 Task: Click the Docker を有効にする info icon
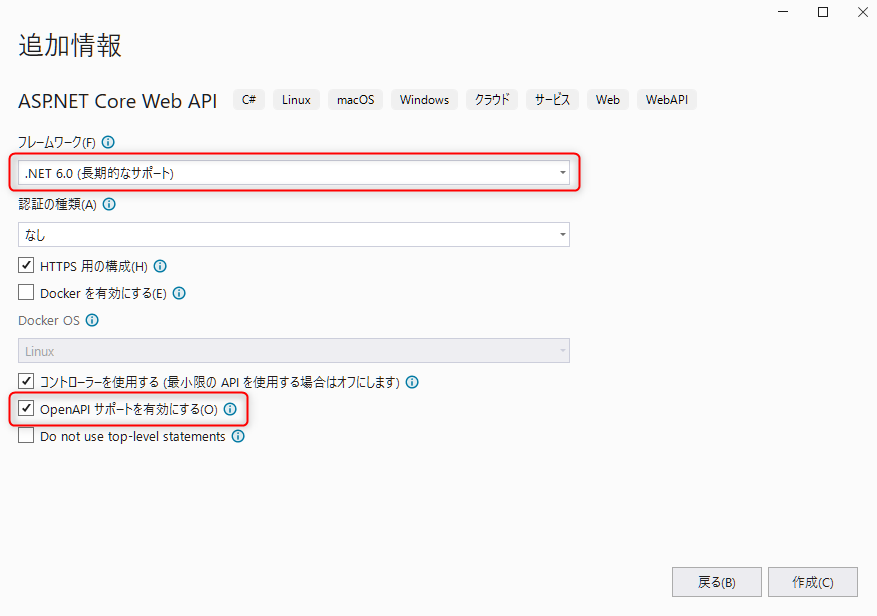pyautogui.click(x=178, y=293)
